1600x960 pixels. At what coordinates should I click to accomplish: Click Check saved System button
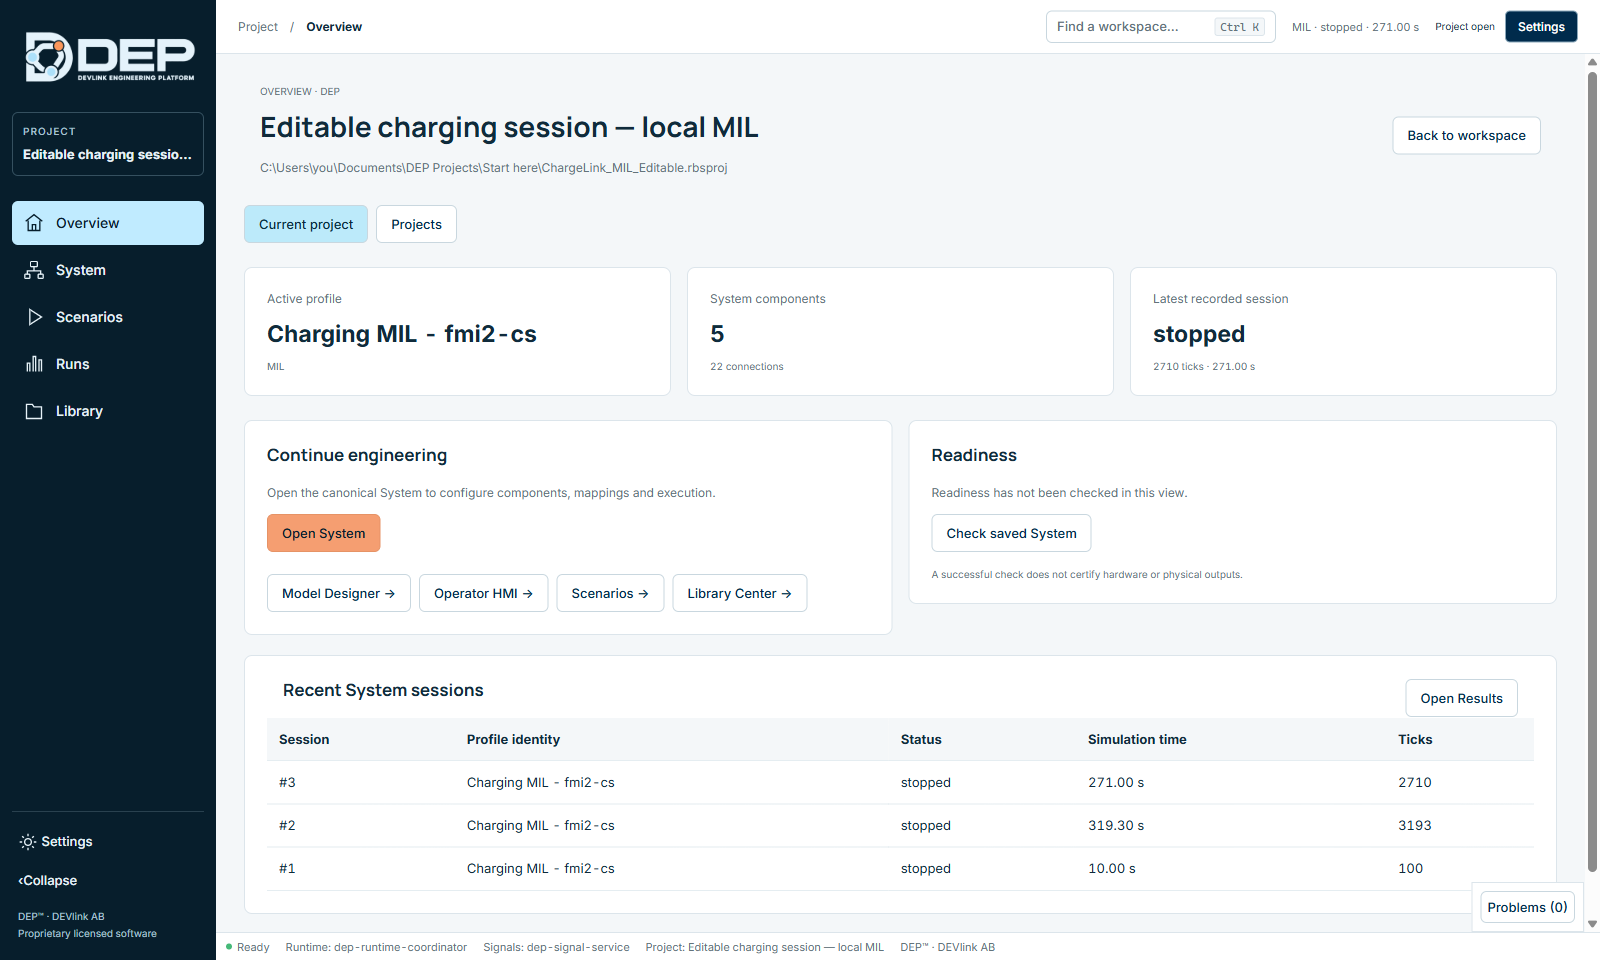click(x=1011, y=533)
